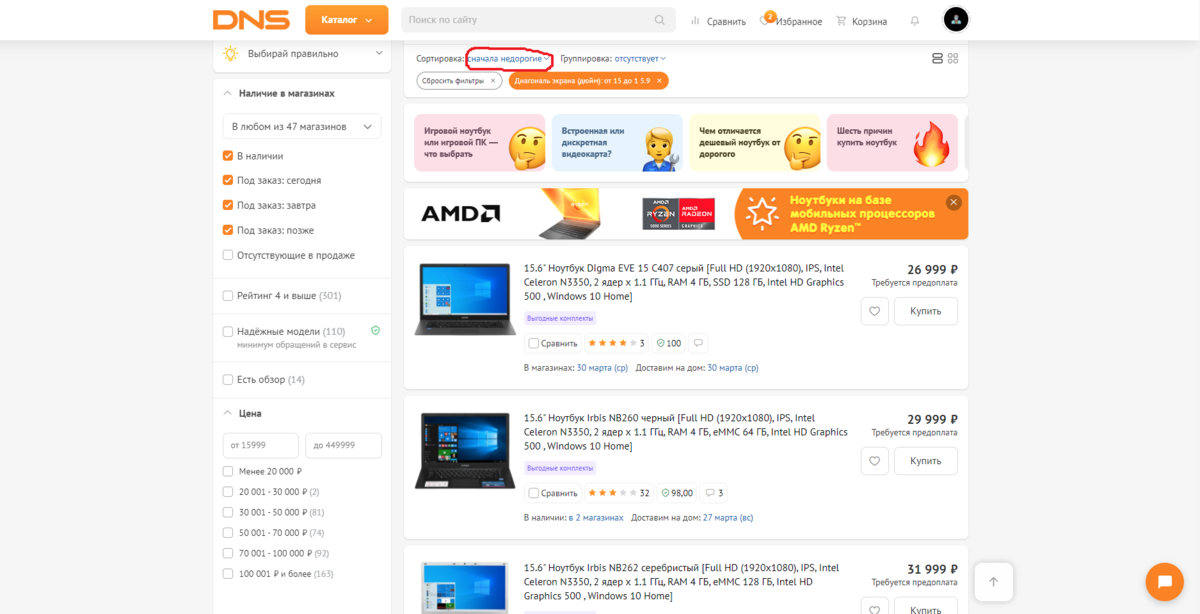The height and width of the screenshot is (614, 1200).
Task: Click the Выбирай правильно lightbulb icon
Action: 231,53
